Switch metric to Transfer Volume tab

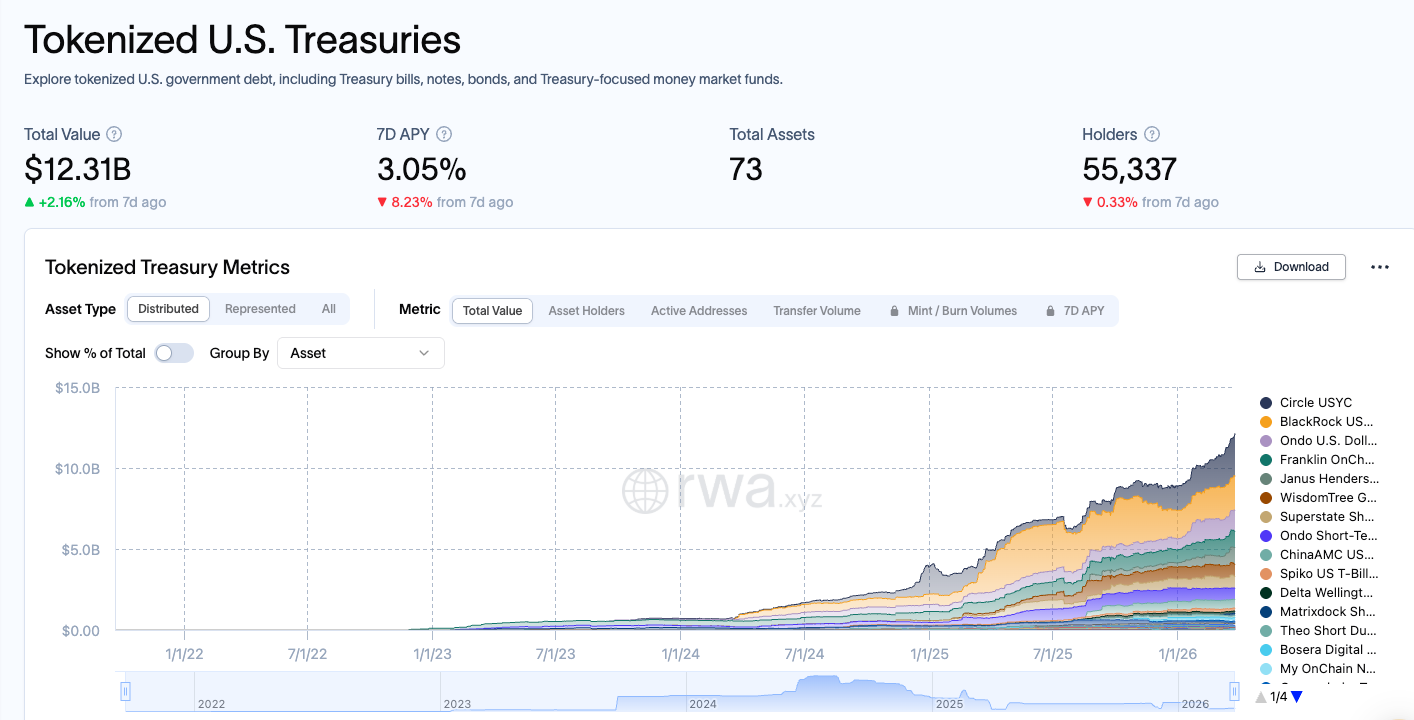[816, 311]
